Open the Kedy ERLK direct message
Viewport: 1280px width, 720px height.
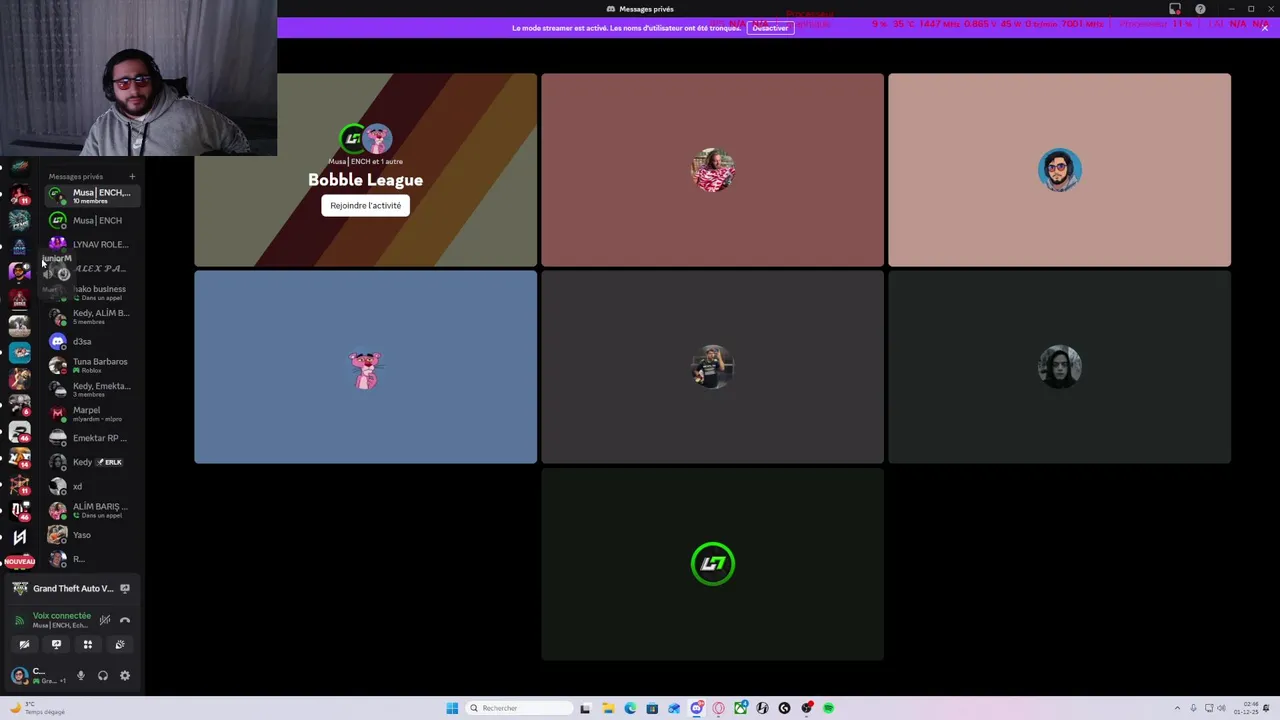tap(93, 462)
